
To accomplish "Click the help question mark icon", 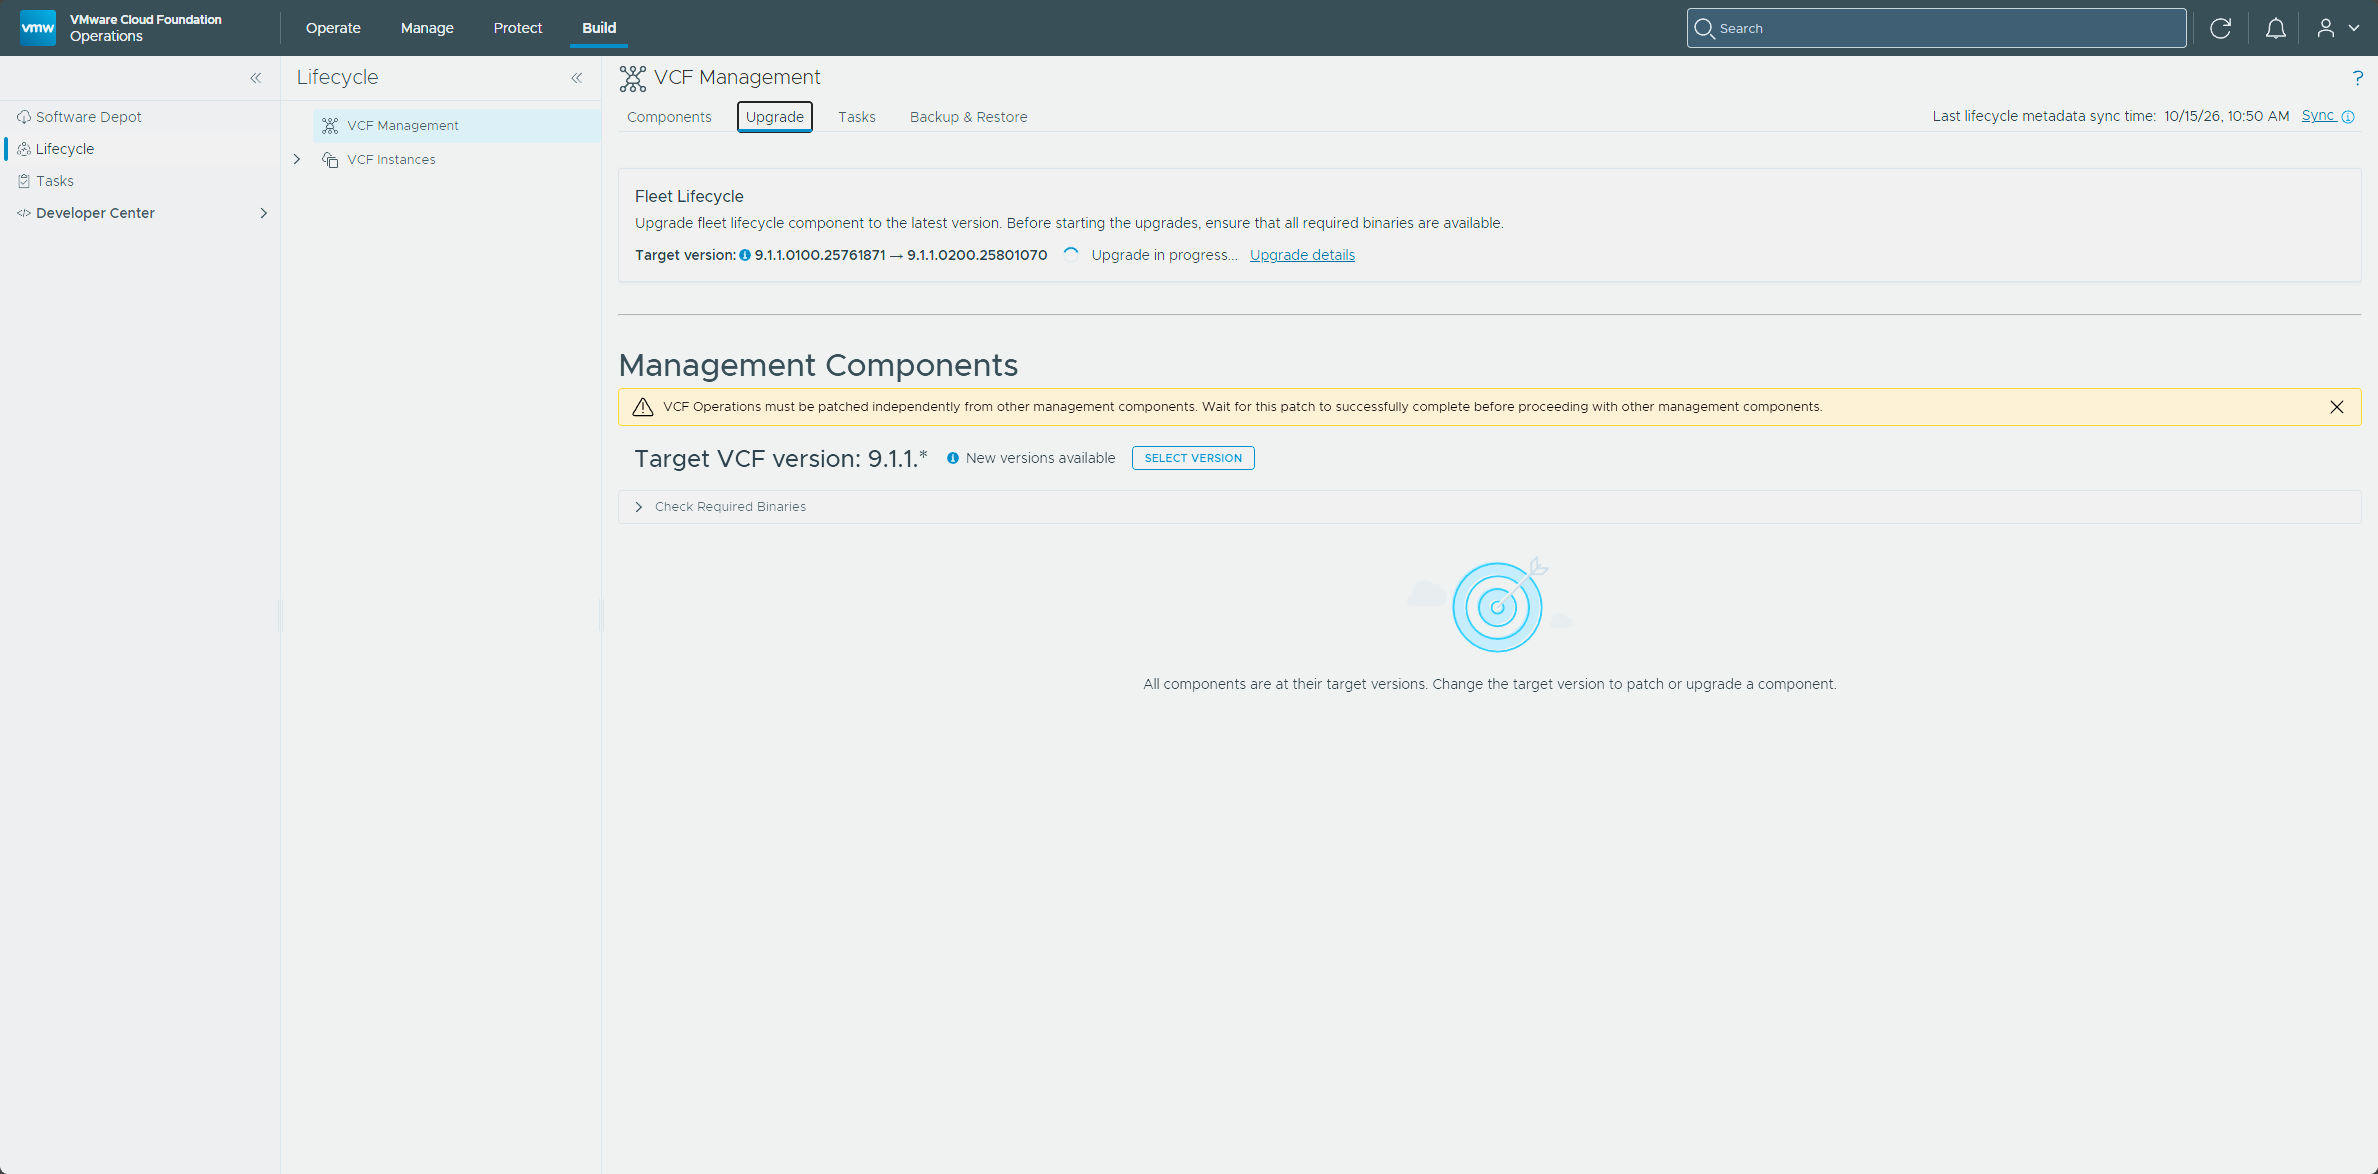I will (2357, 77).
